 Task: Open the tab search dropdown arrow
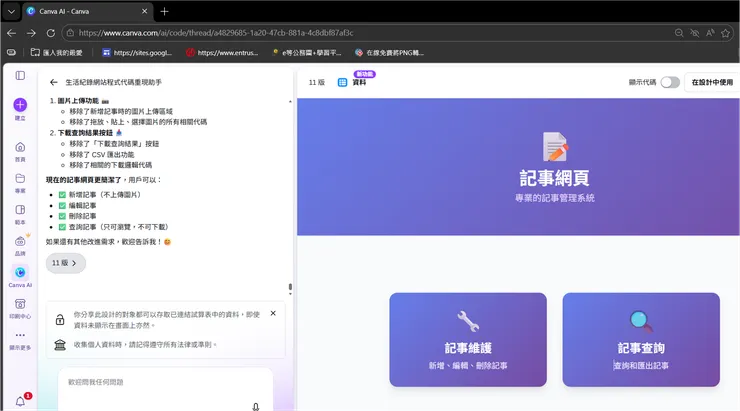point(11,11)
